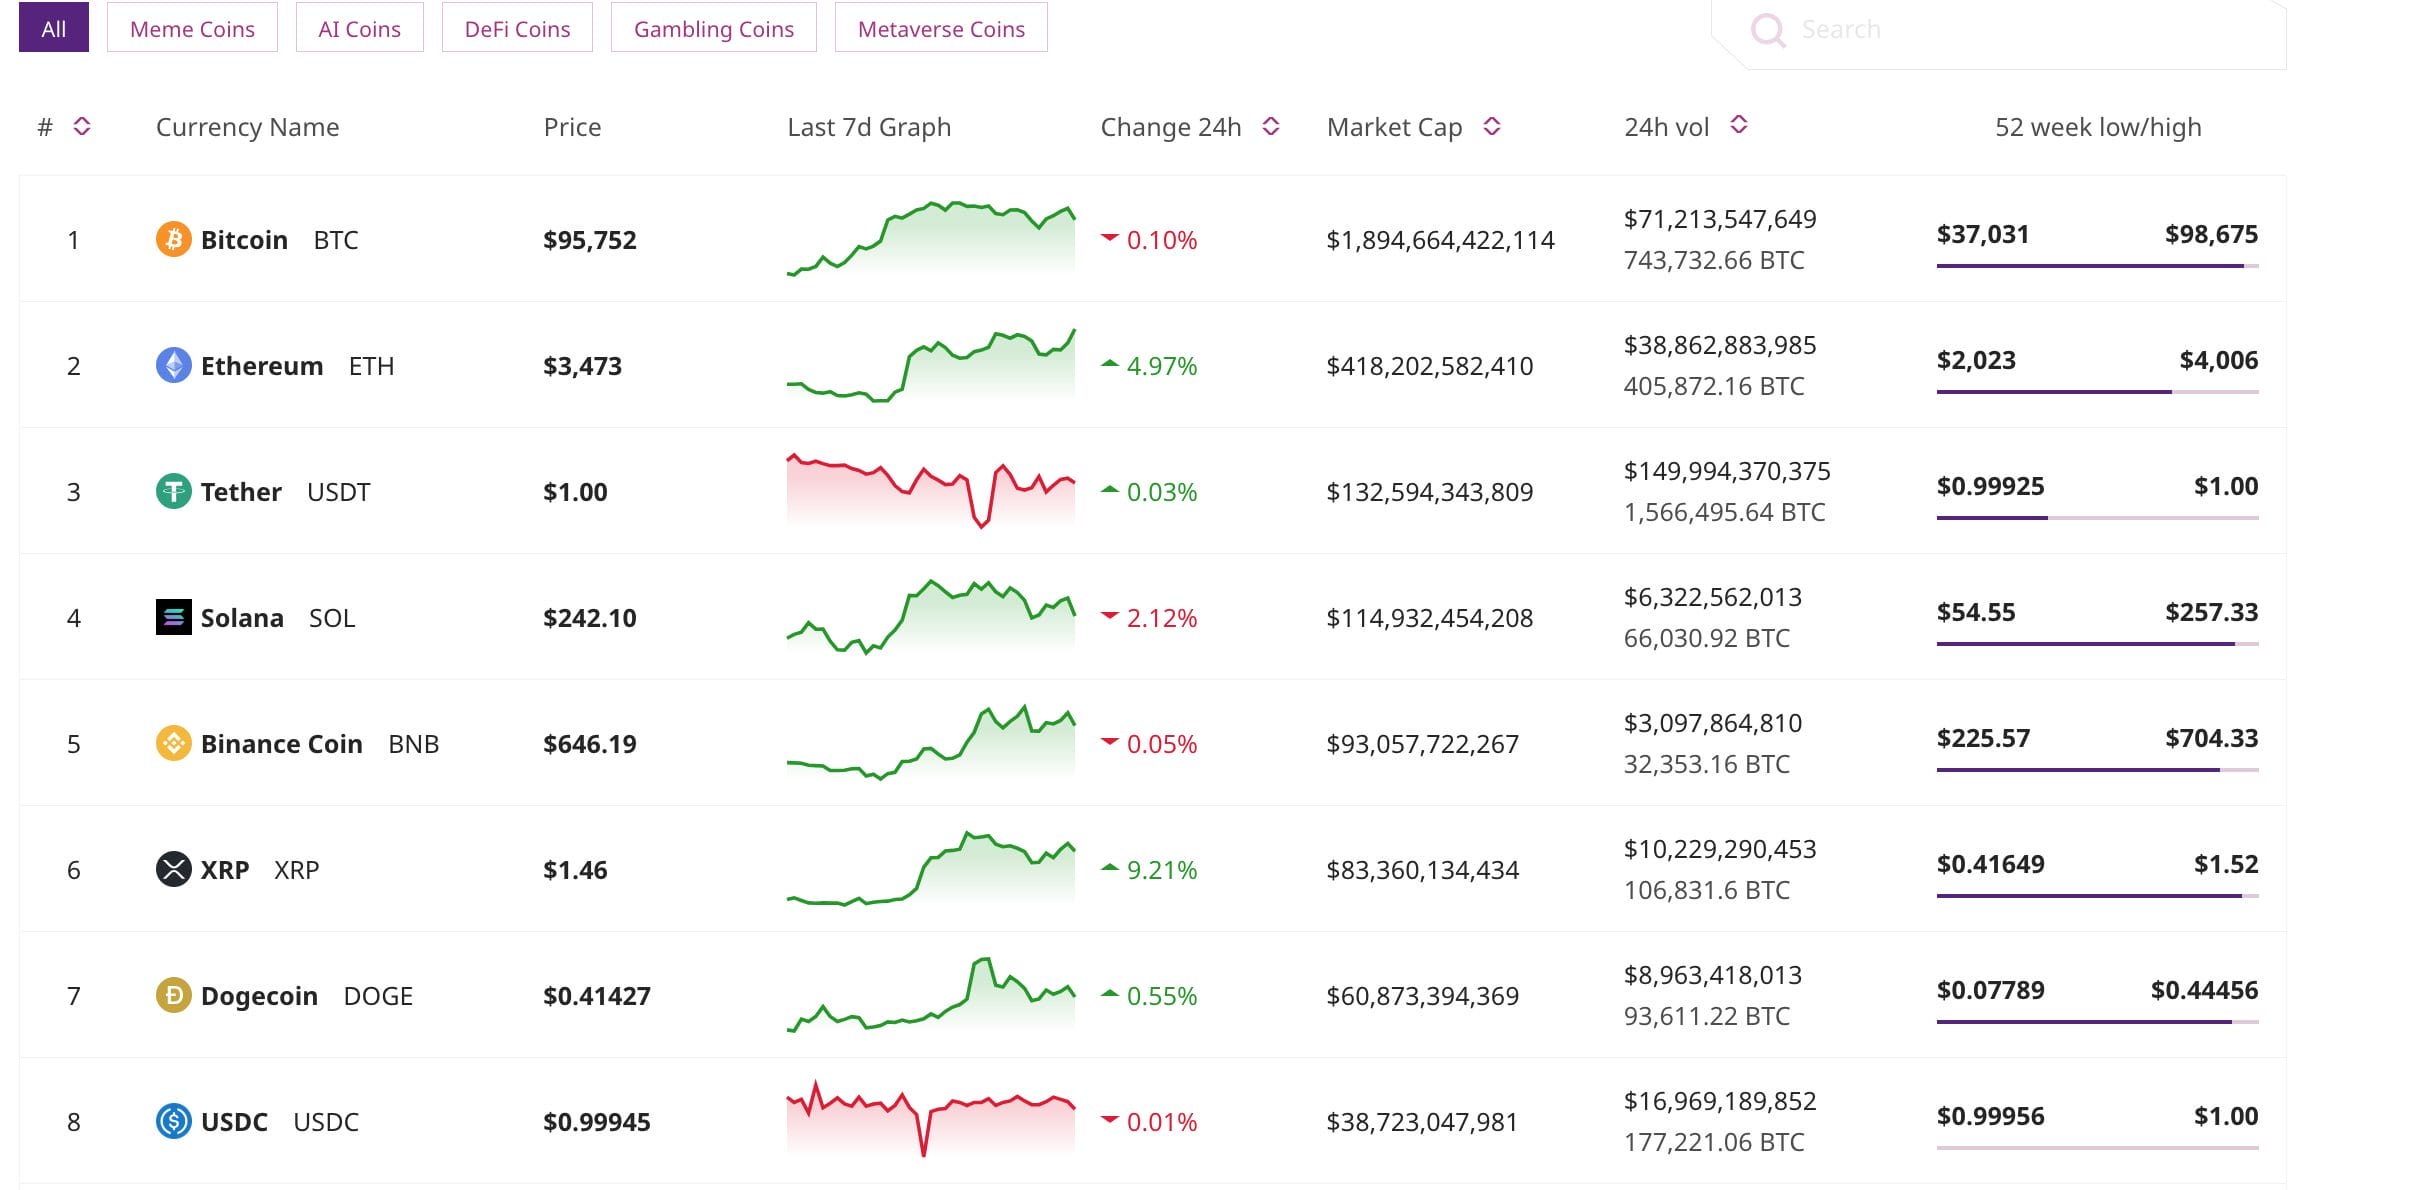This screenshot has height=1190, width=2412.
Task: Click the USDC market cap $38,723,047,981
Action: click(x=1422, y=1122)
